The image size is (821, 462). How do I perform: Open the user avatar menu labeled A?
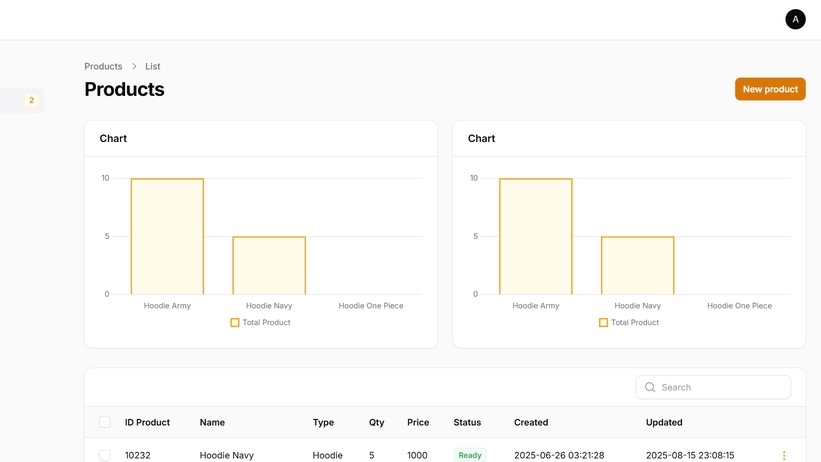coord(795,19)
